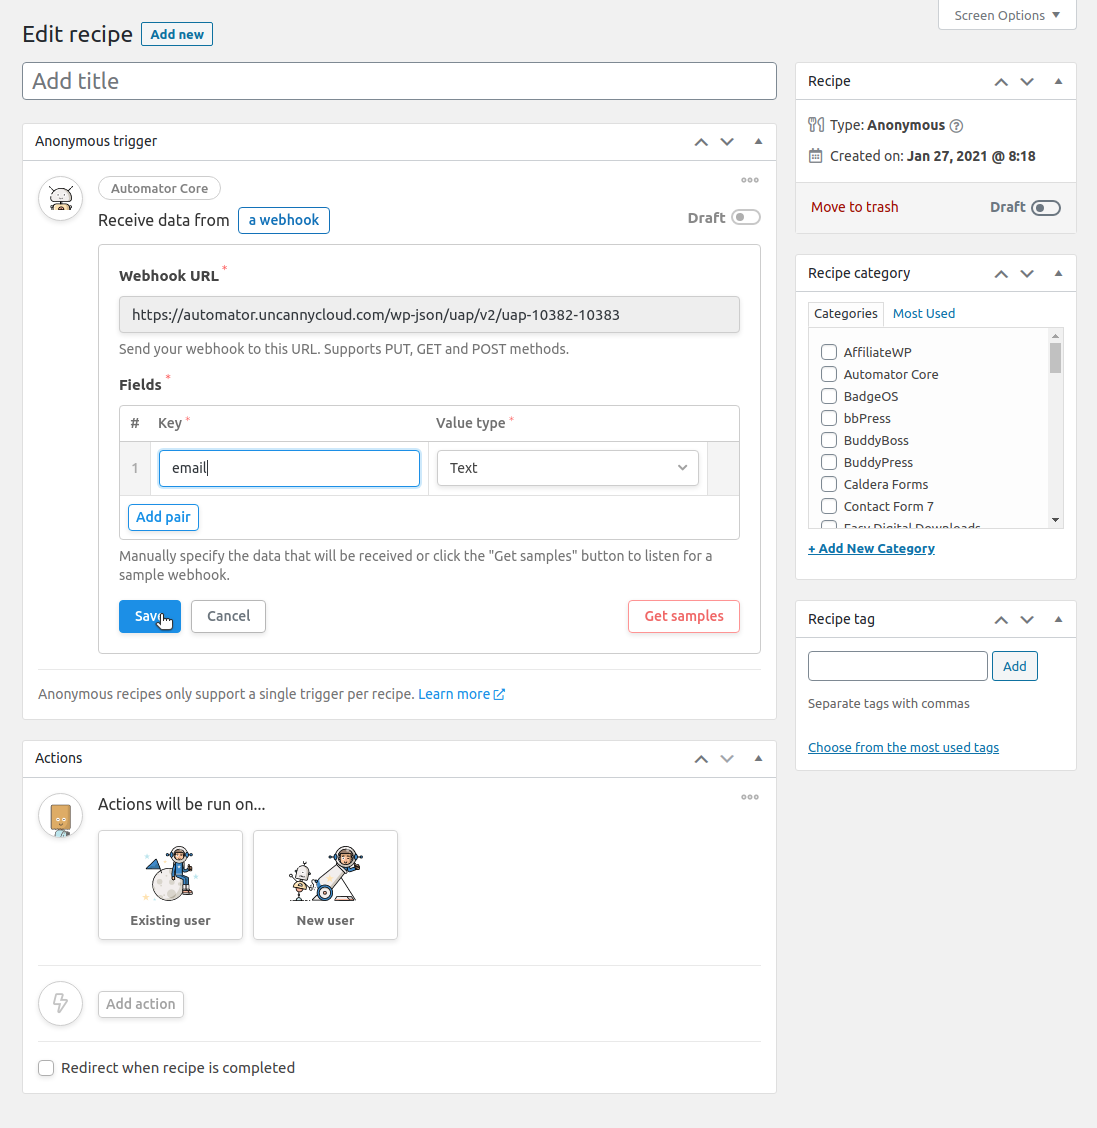Check the BadgeOS category
1097x1128 pixels.
(829, 396)
